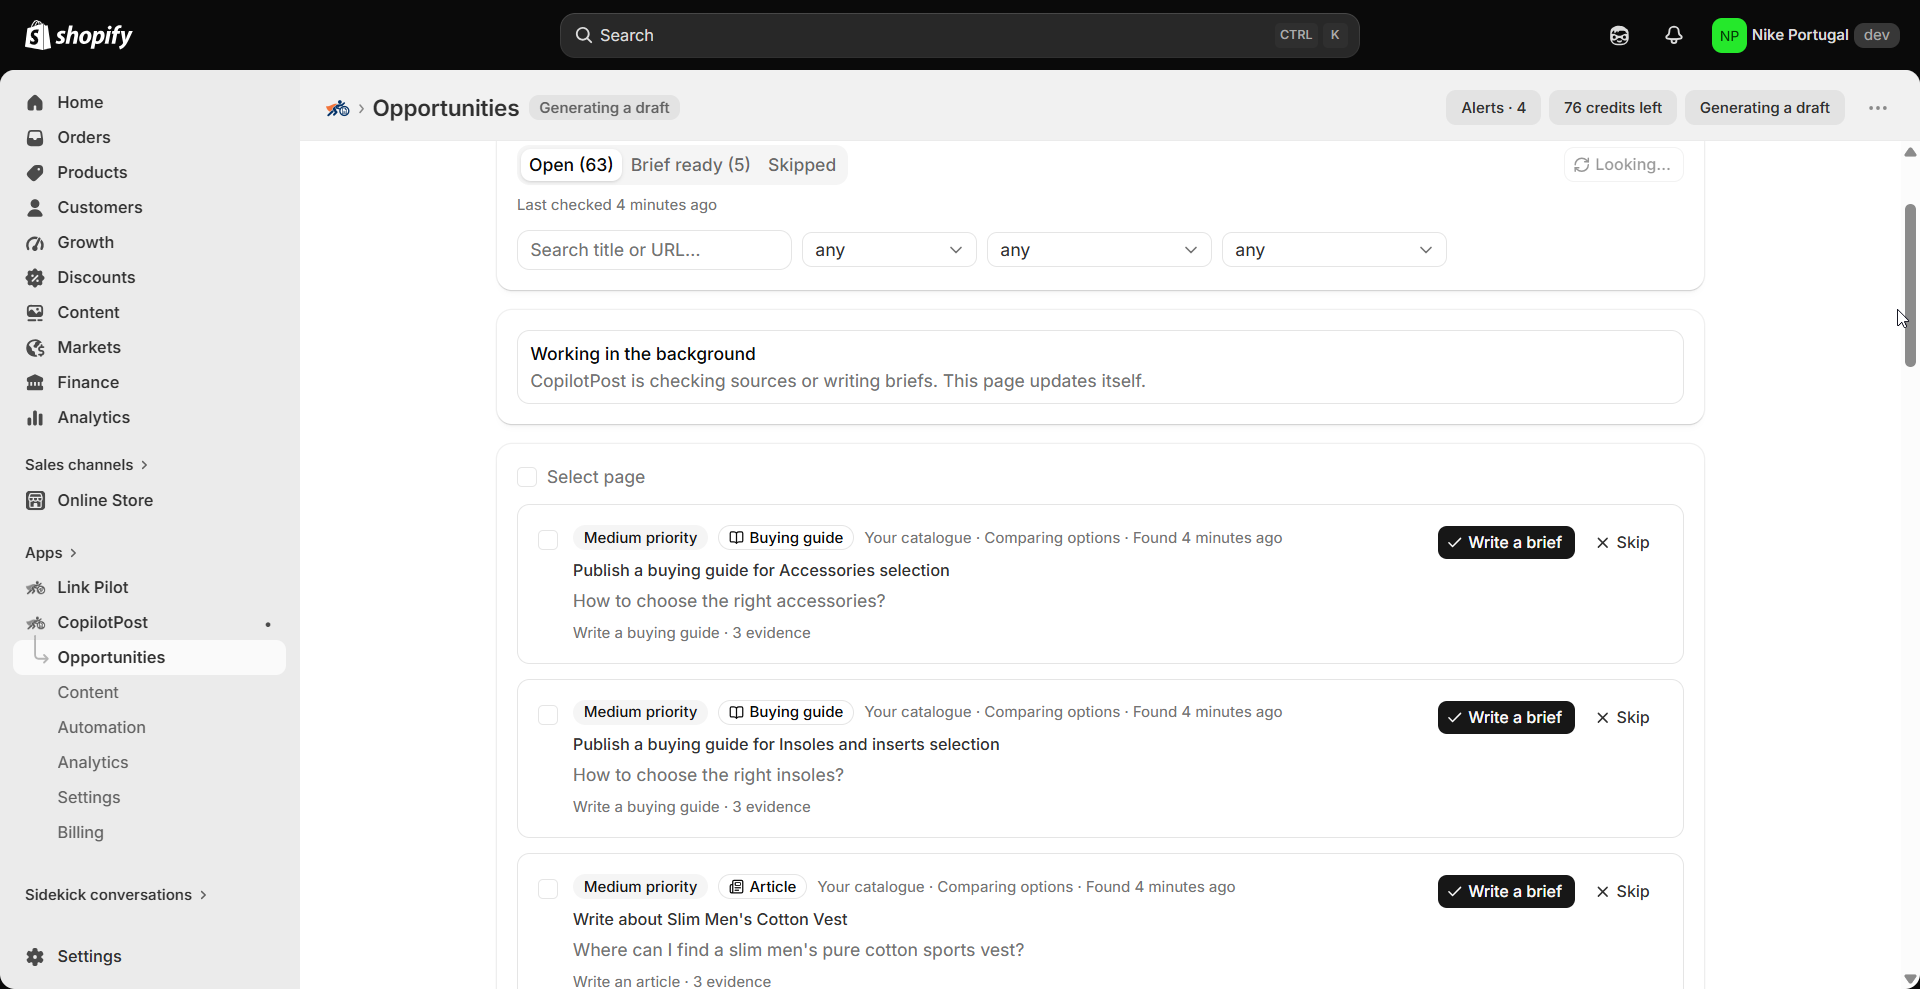The image size is (1920, 989).
Task: Click the Generating a draft header button
Action: [x=1765, y=108]
